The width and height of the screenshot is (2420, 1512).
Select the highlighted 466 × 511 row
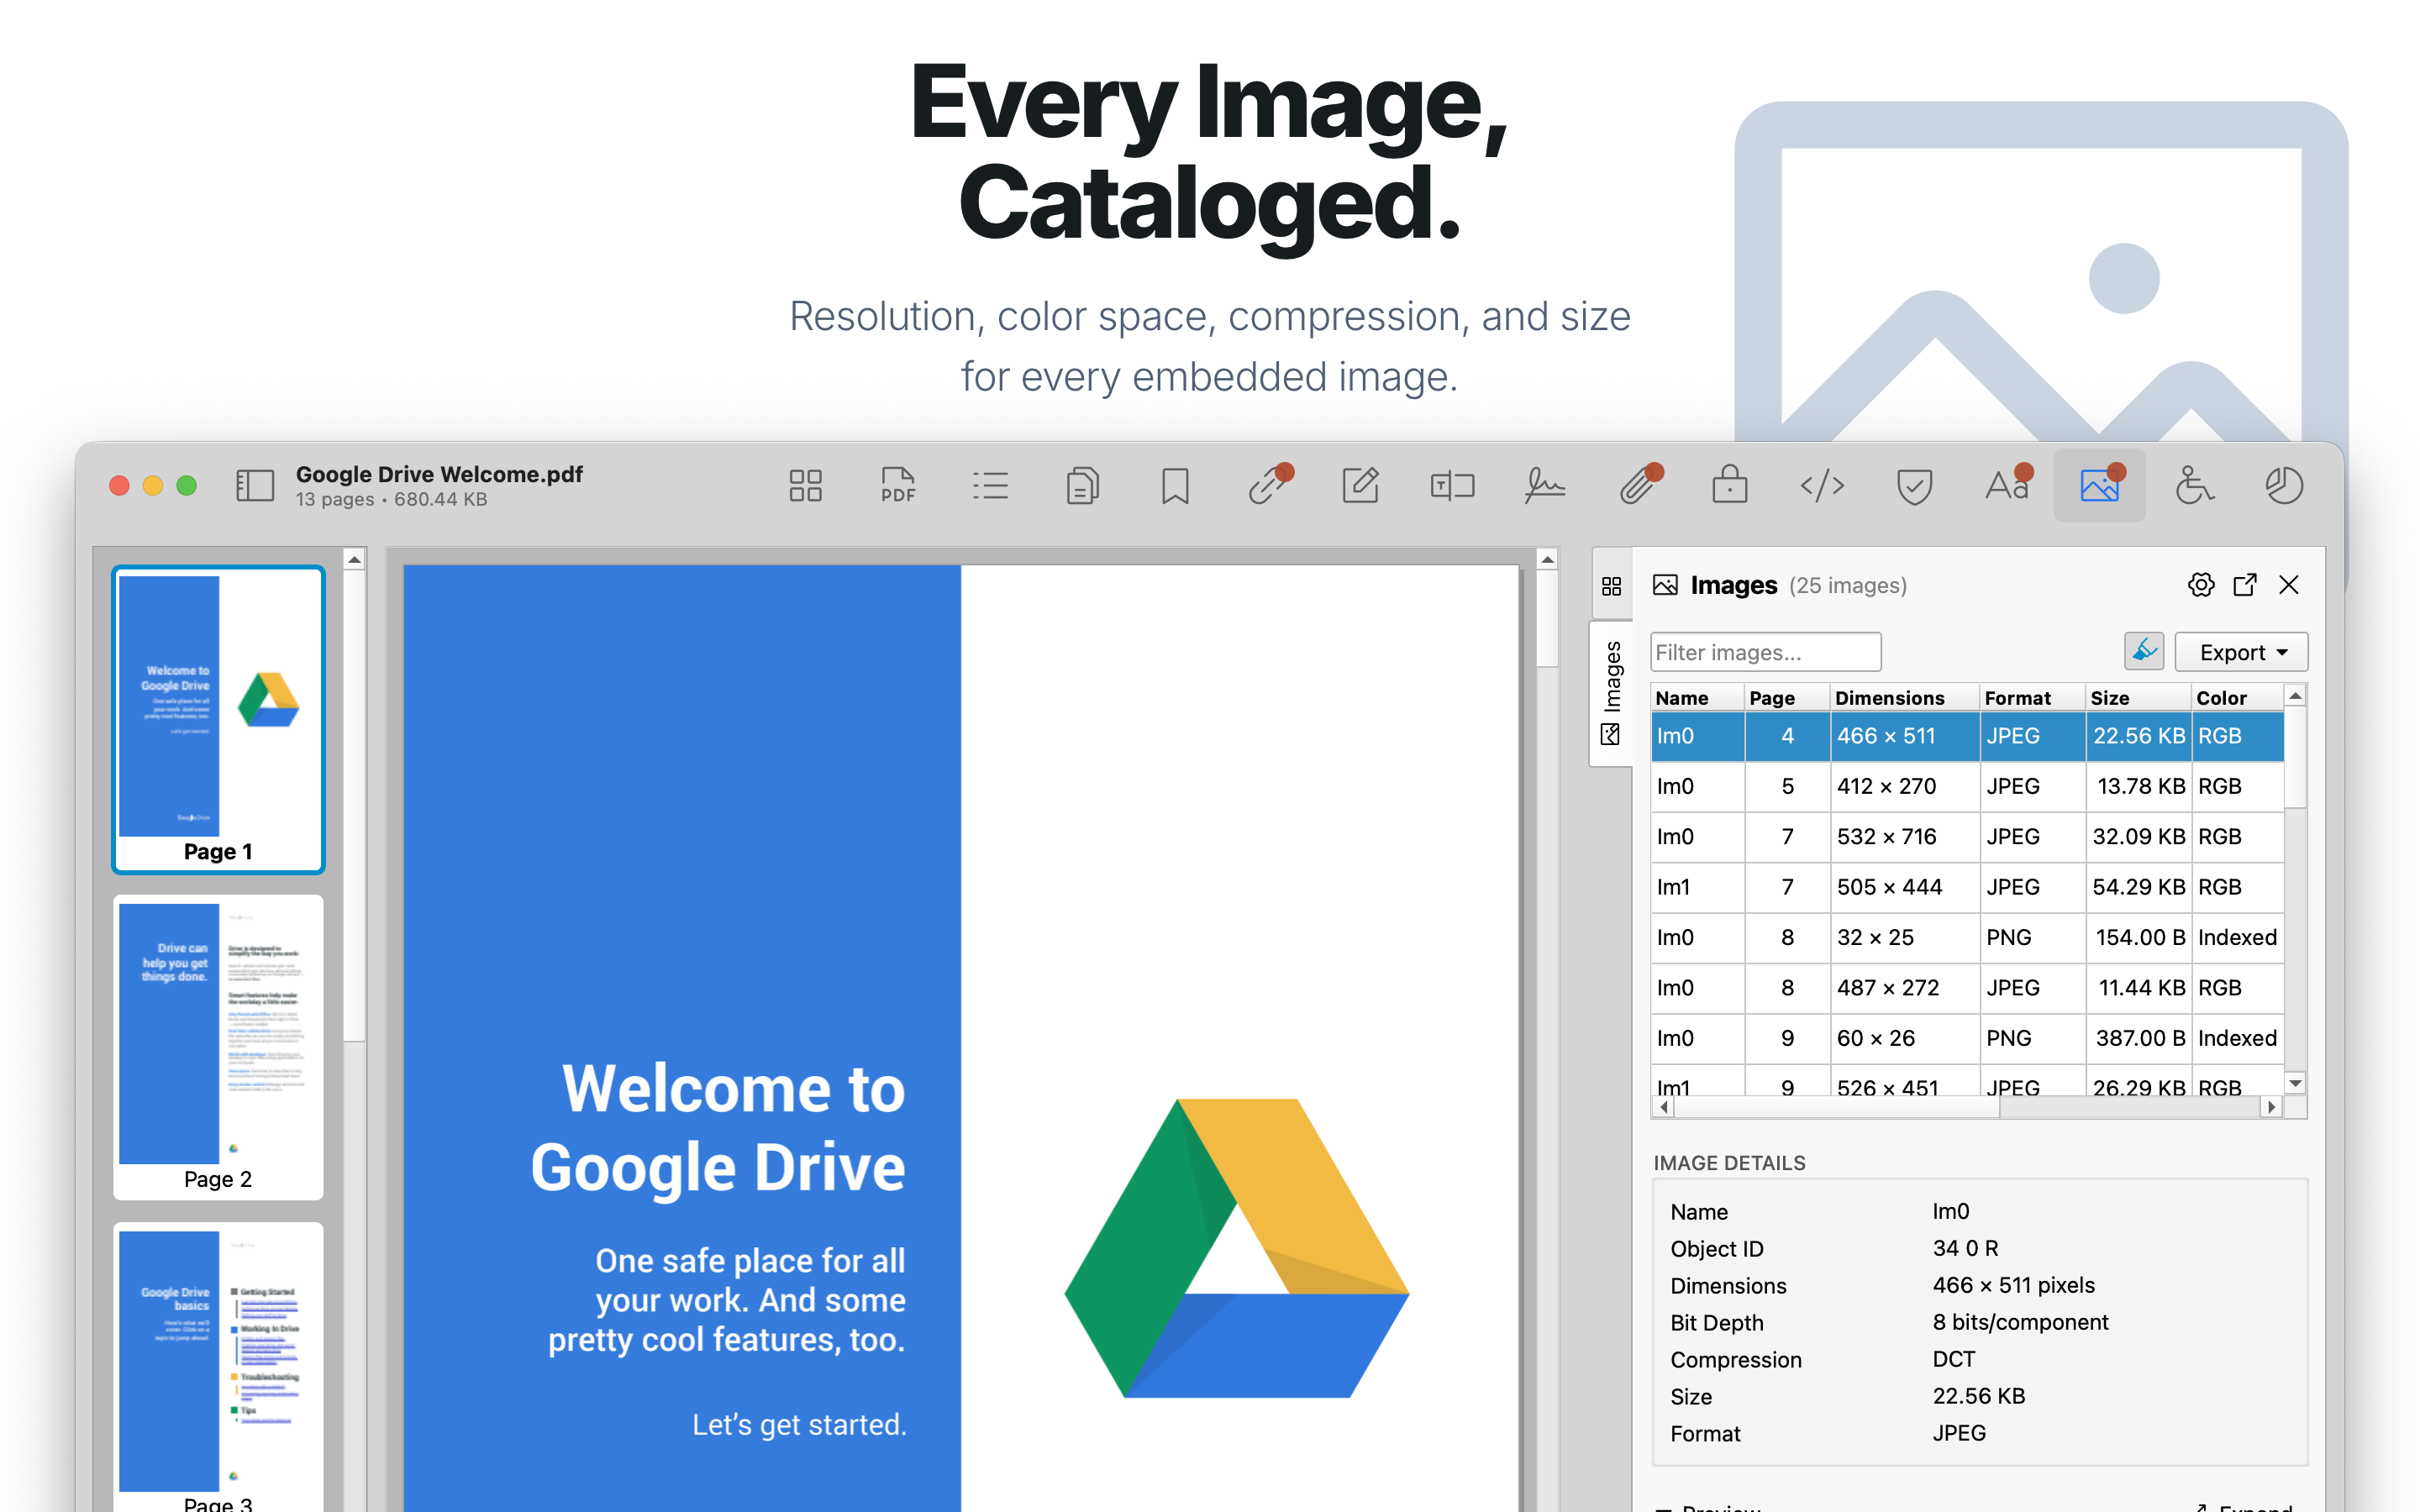1967,736
